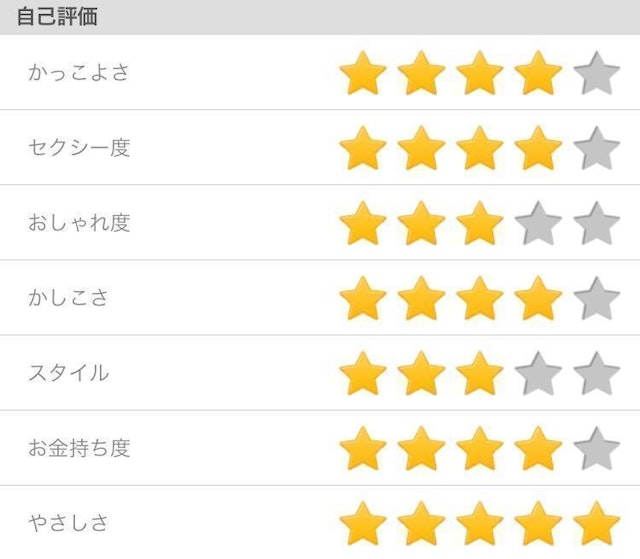Click the fourth gray star for おしゃれ度
Screen dimensions: 640x559
click(539, 223)
